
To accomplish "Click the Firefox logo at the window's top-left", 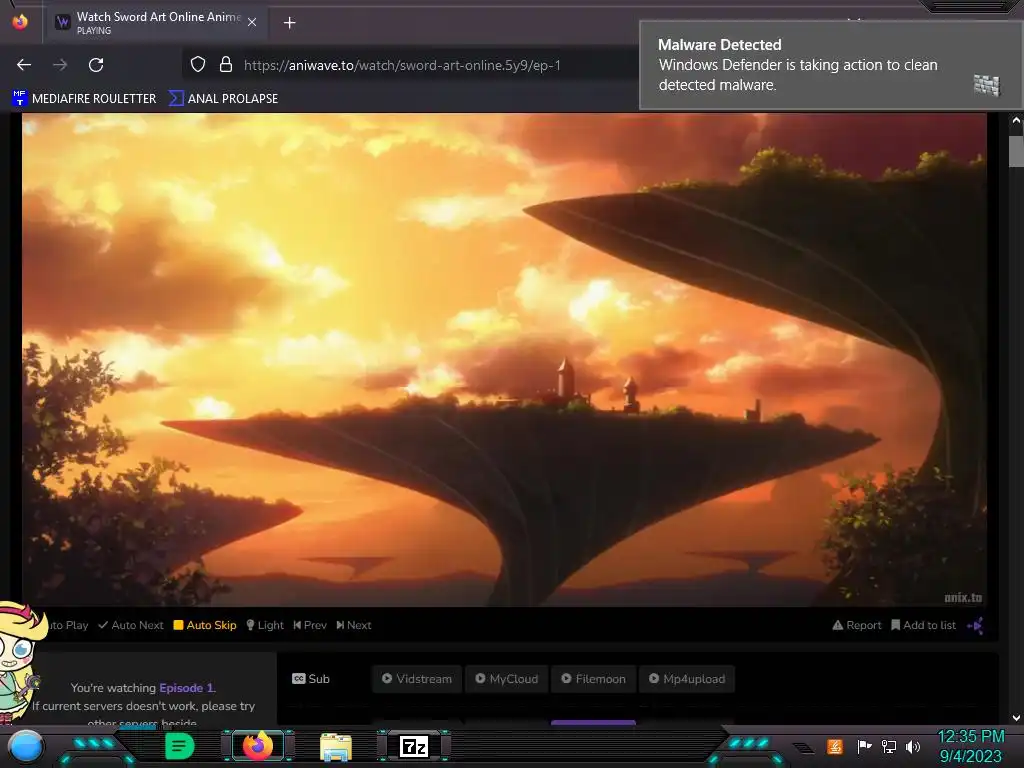I will tap(20, 22).
